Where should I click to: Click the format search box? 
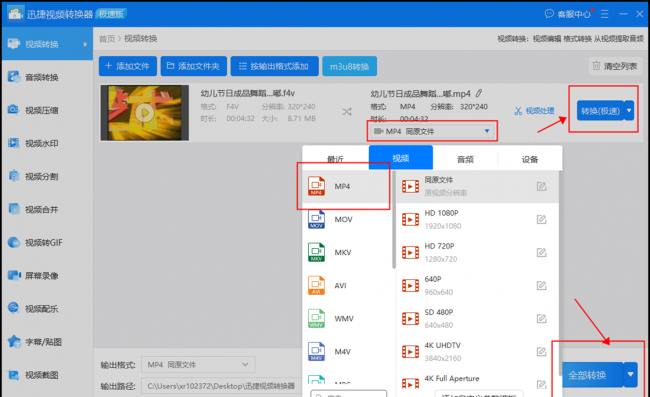pos(349,394)
